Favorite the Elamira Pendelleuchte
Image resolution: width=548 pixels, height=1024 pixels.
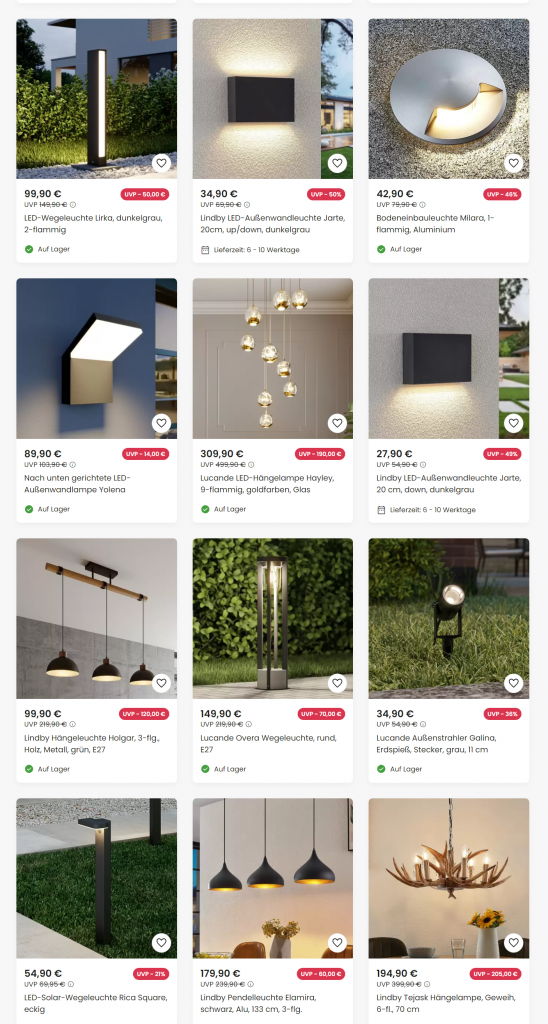click(337, 943)
